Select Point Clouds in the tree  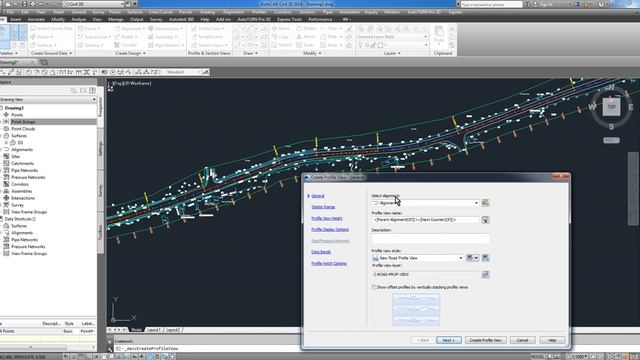[23, 129]
